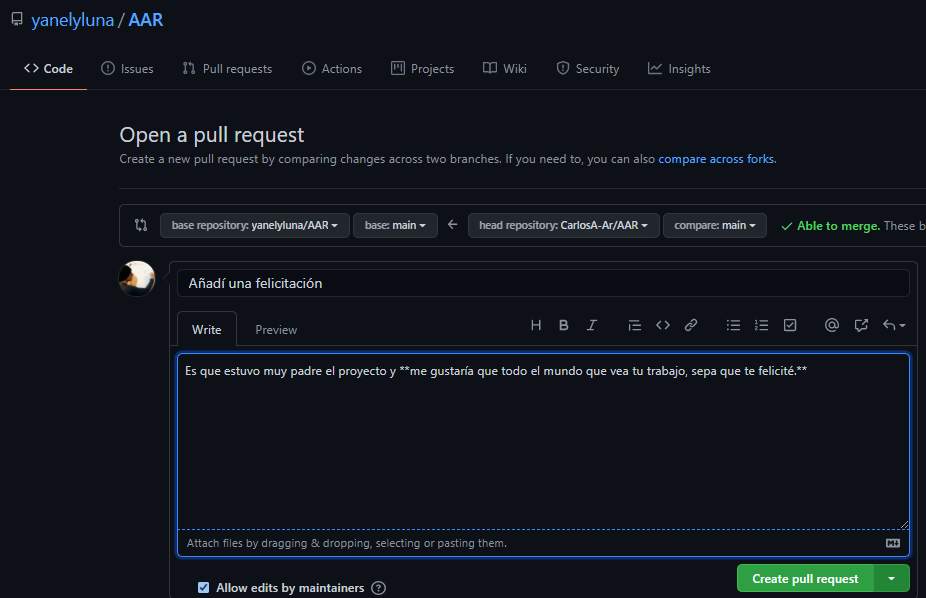Viewport: 926px width, 598px height.
Task: Toggle Allow edits by maintainers checkbox
Action: point(204,587)
